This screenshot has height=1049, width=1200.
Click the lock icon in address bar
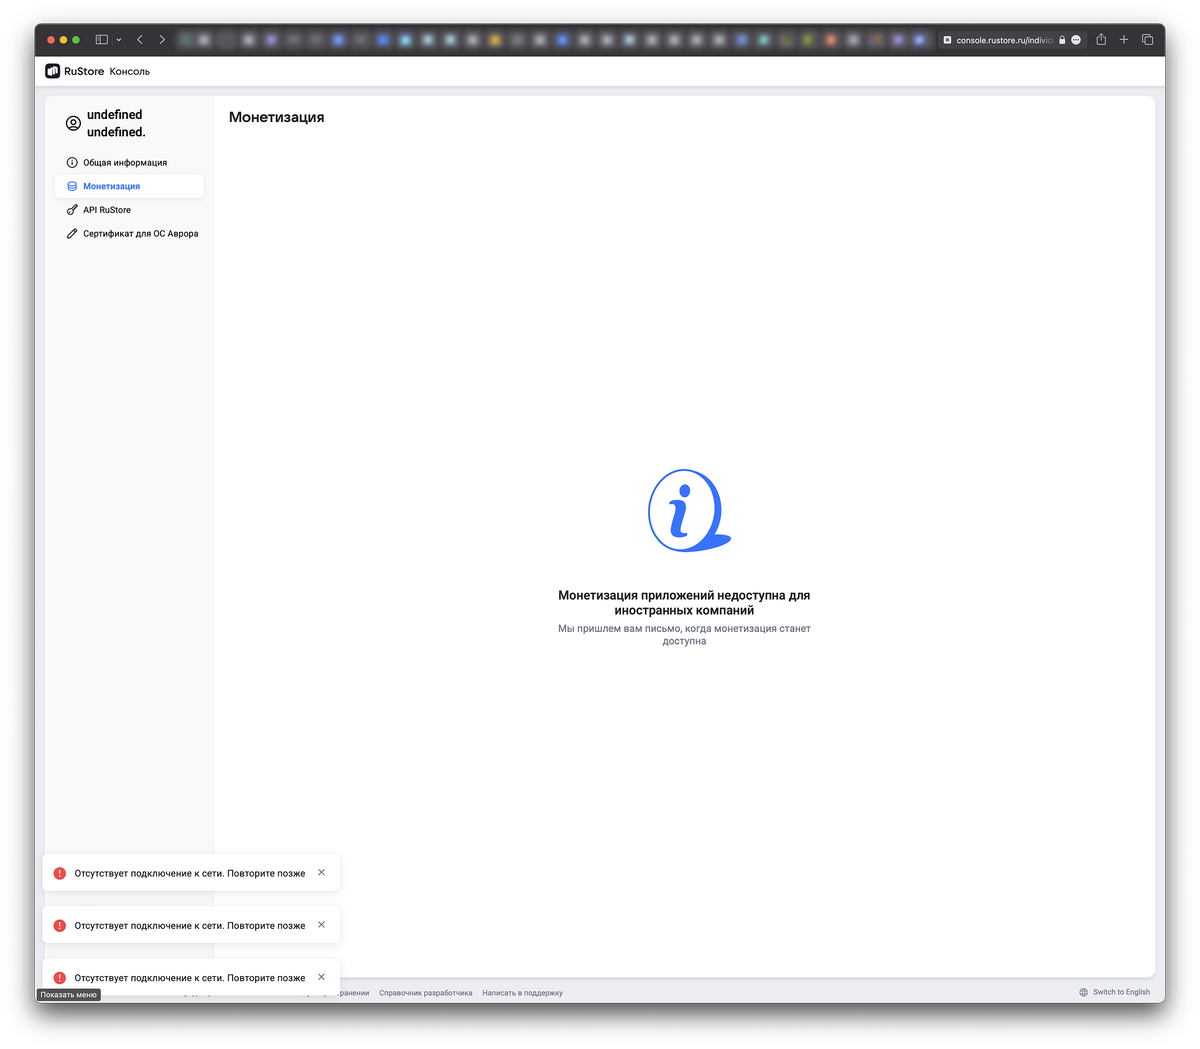tap(1062, 40)
